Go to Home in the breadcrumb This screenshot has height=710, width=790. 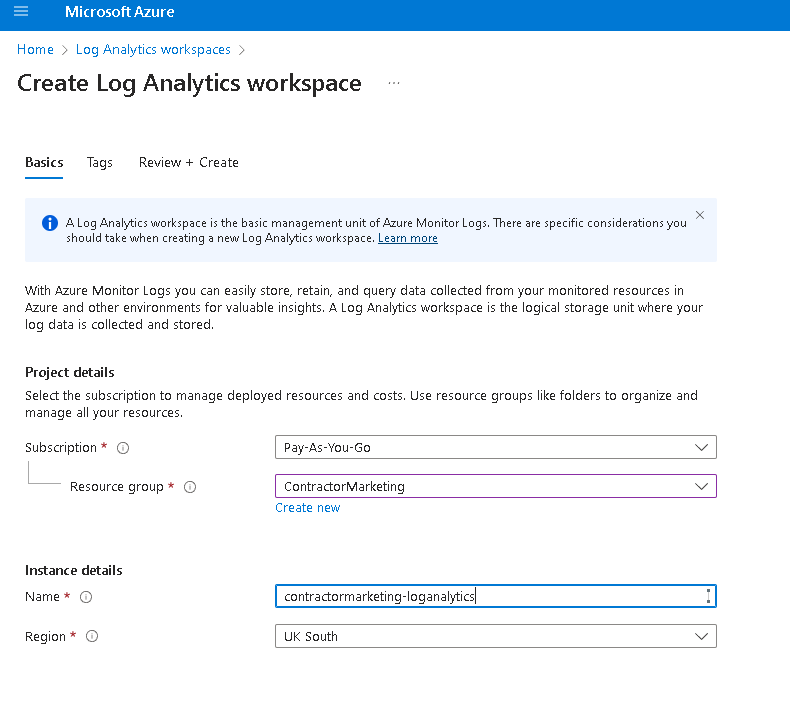[35, 49]
